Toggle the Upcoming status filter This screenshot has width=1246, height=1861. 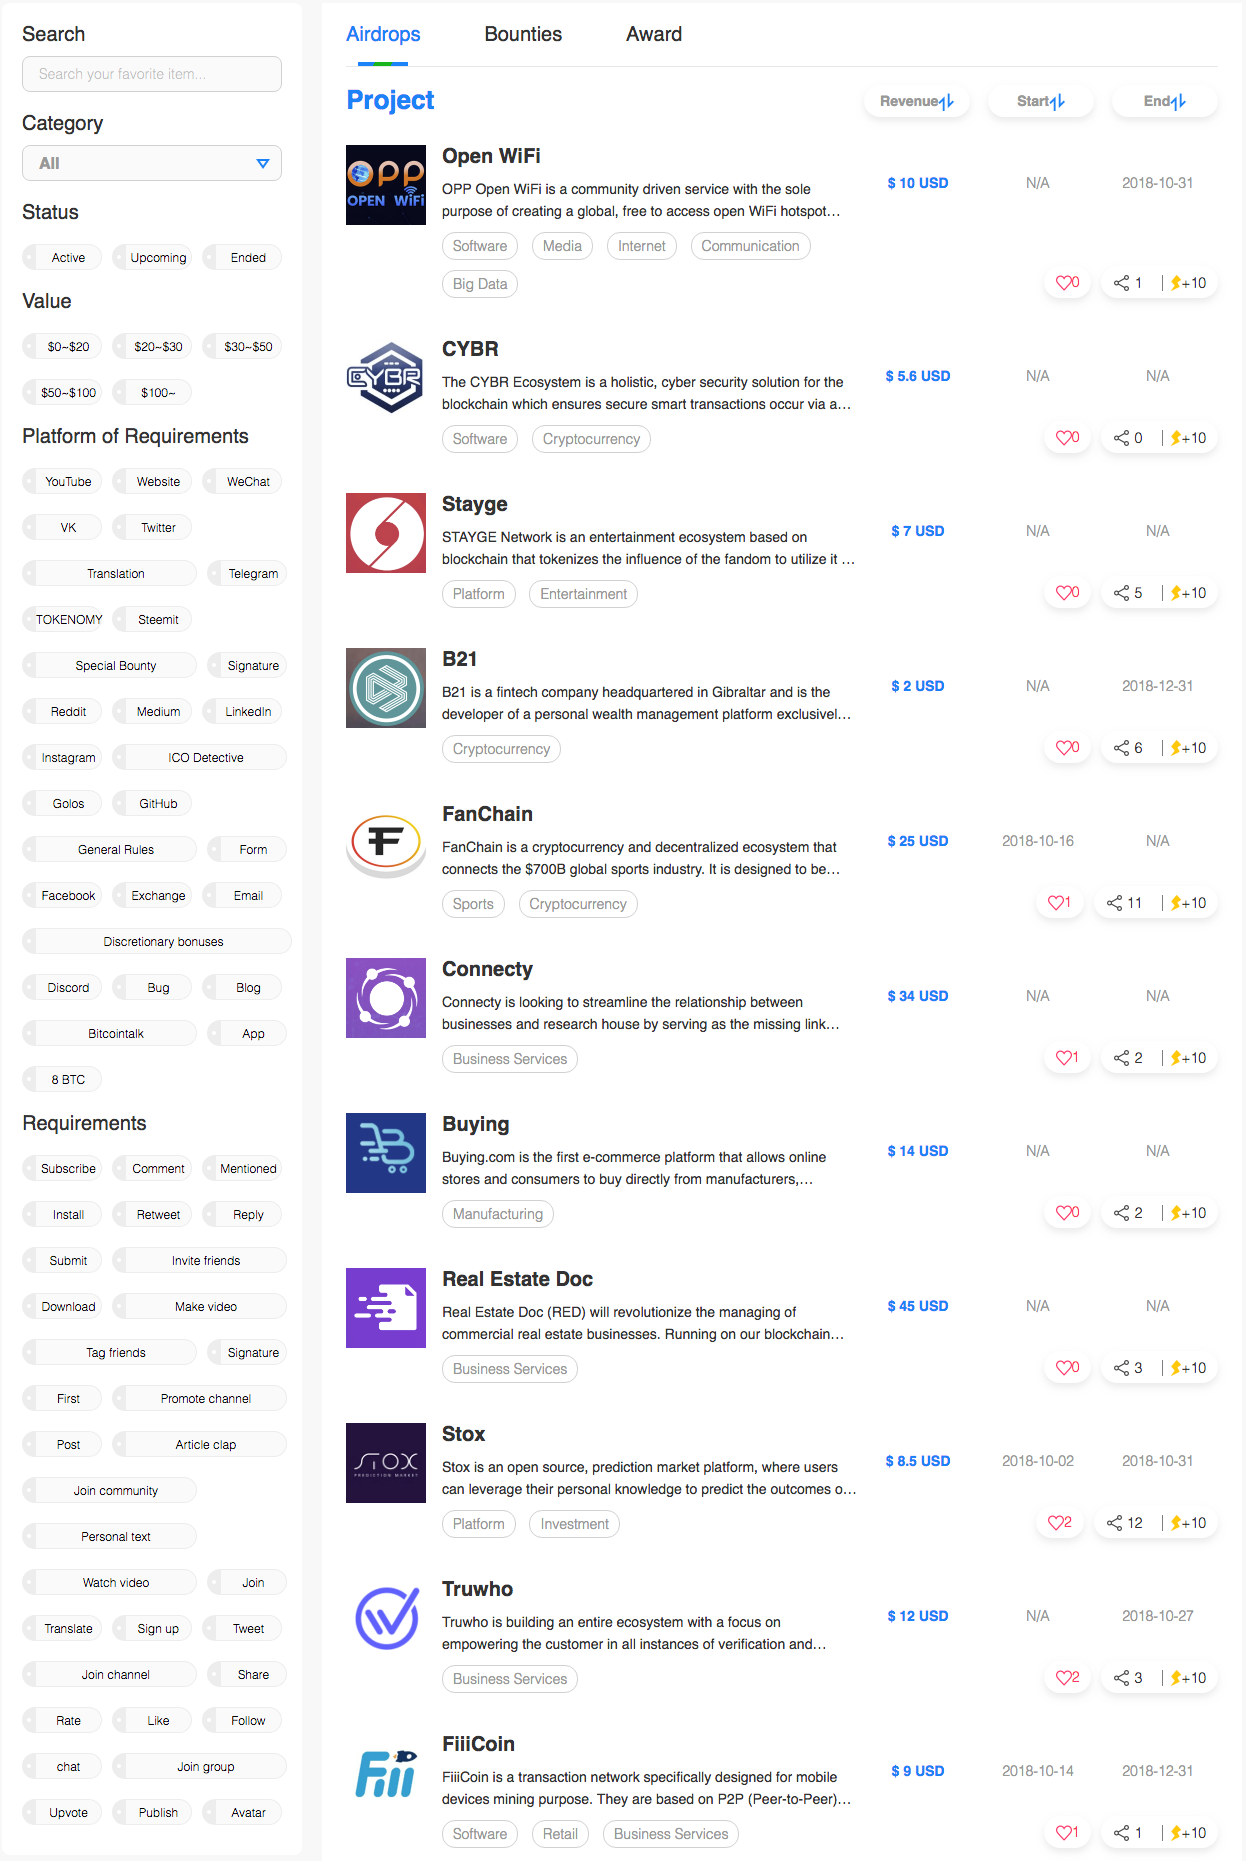point(152,258)
